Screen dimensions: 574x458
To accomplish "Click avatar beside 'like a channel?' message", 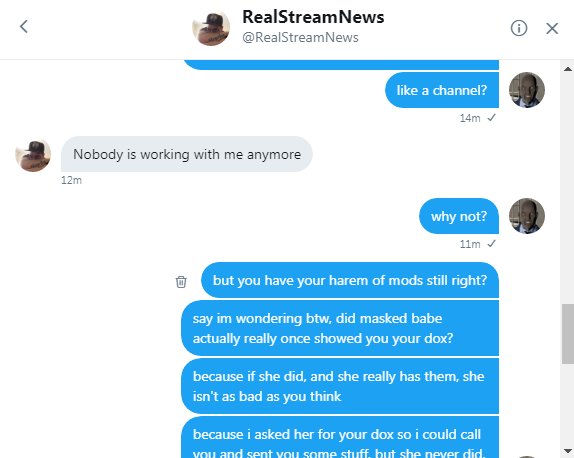I will pos(527,90).
